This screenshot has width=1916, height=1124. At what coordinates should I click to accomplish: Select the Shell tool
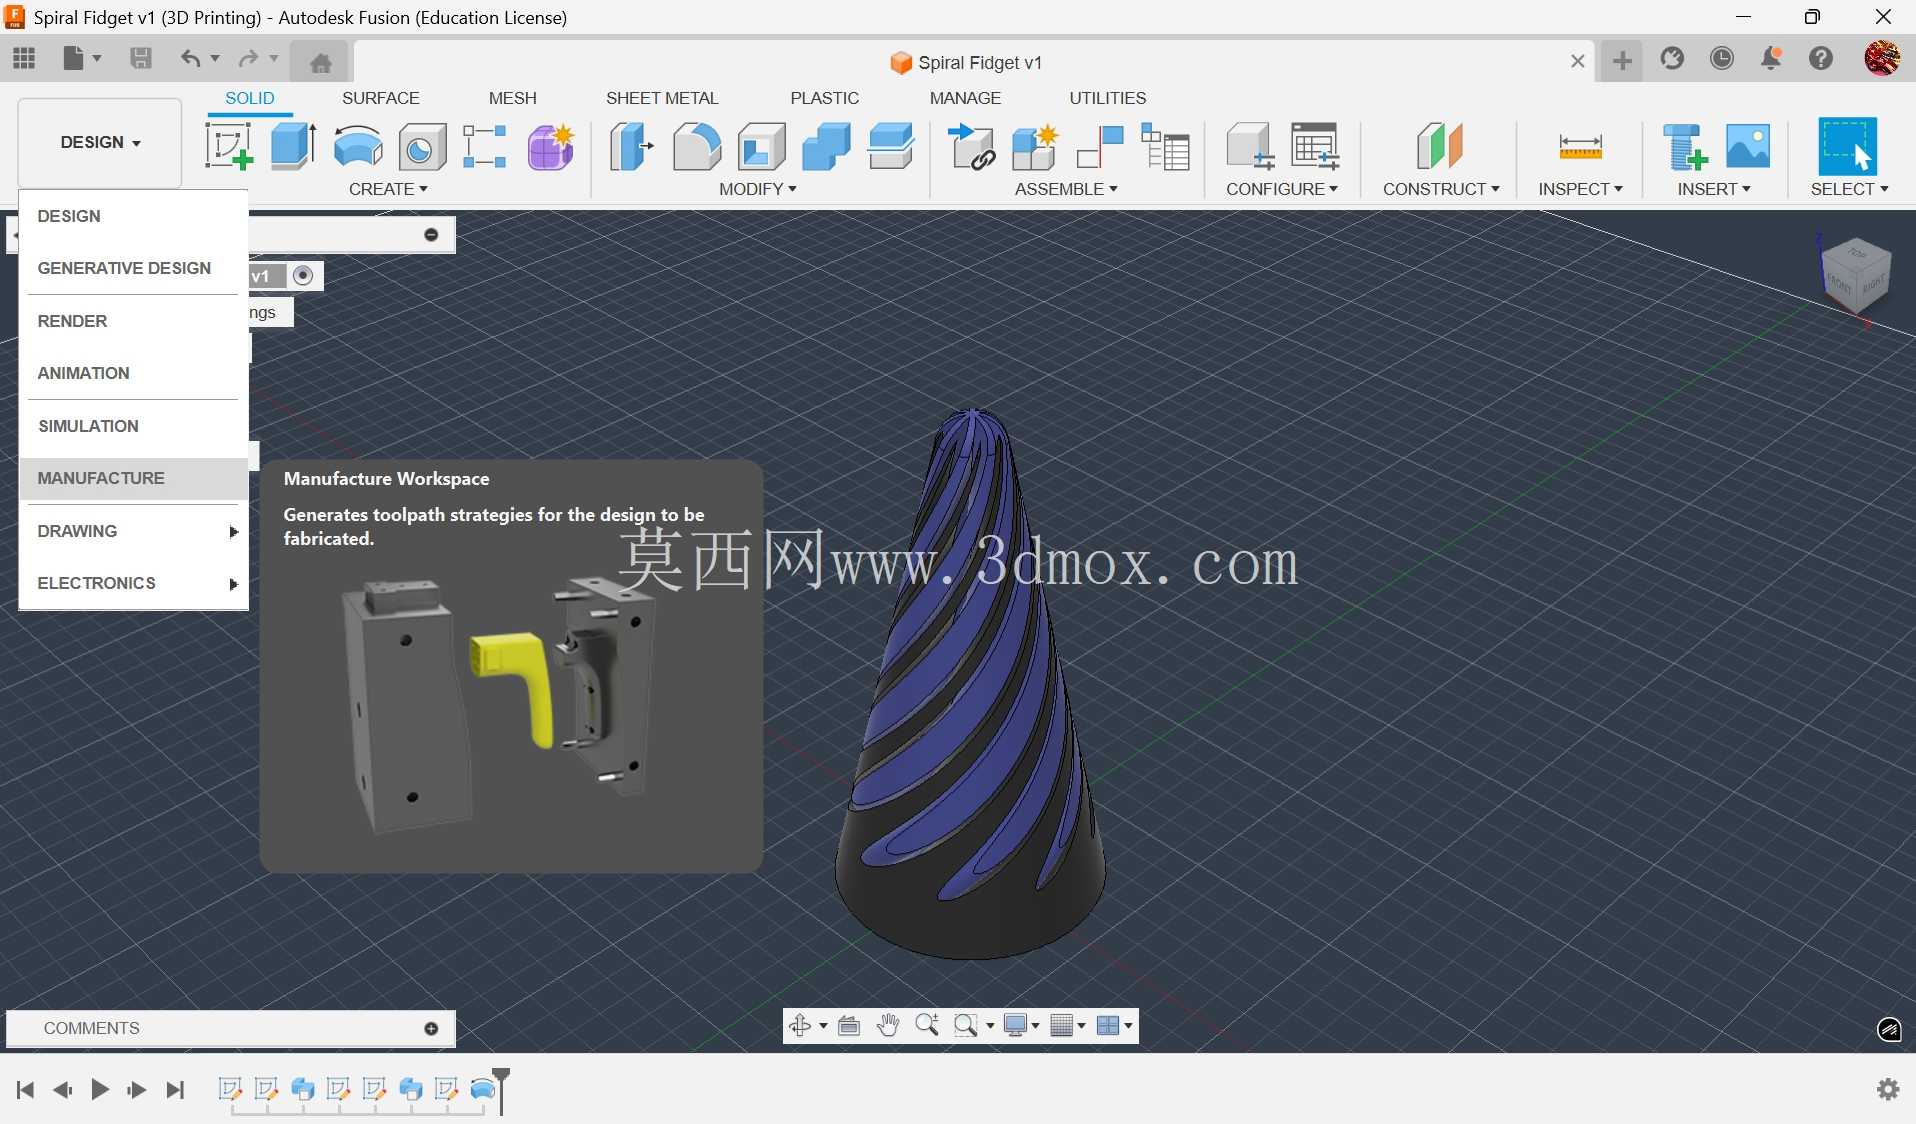762,146
